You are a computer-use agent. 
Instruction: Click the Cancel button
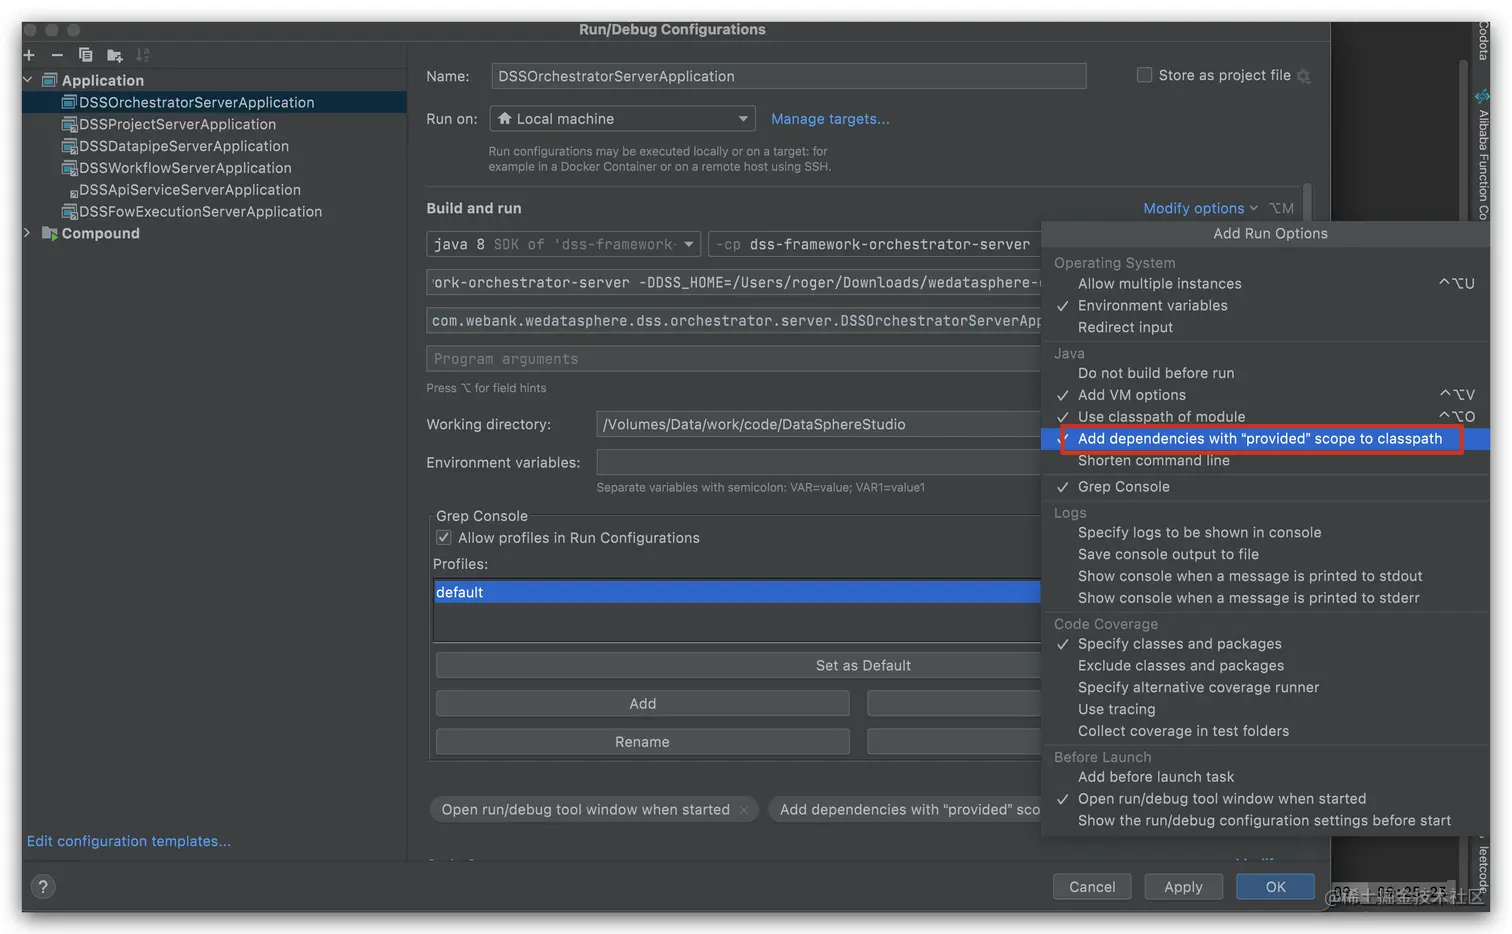pyautogui.click(x=1092, y=887)
